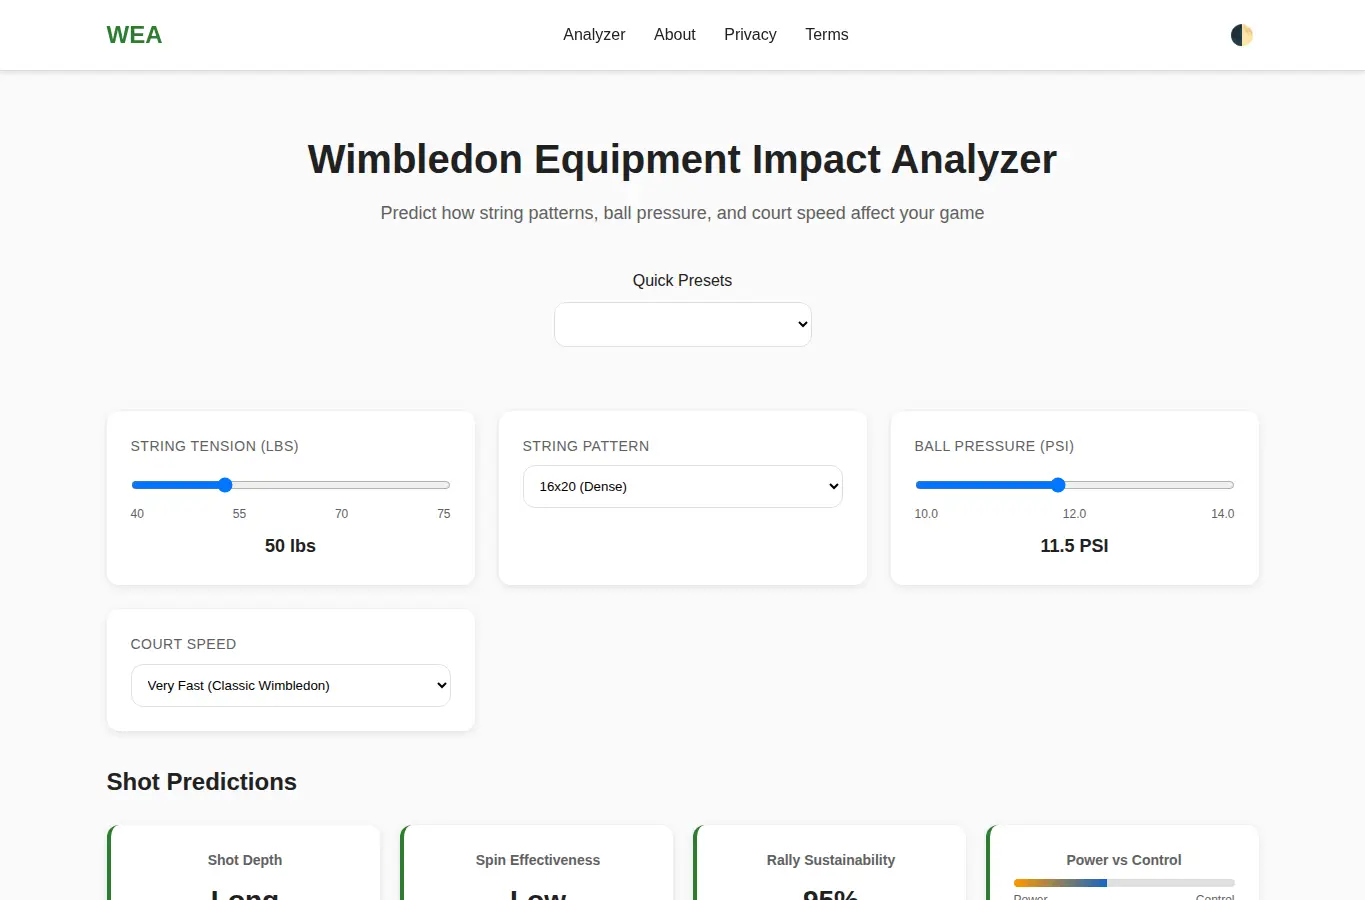Click the String Tension slider handle
Screen dimensions: 1365x900
(x=225, y=485)
